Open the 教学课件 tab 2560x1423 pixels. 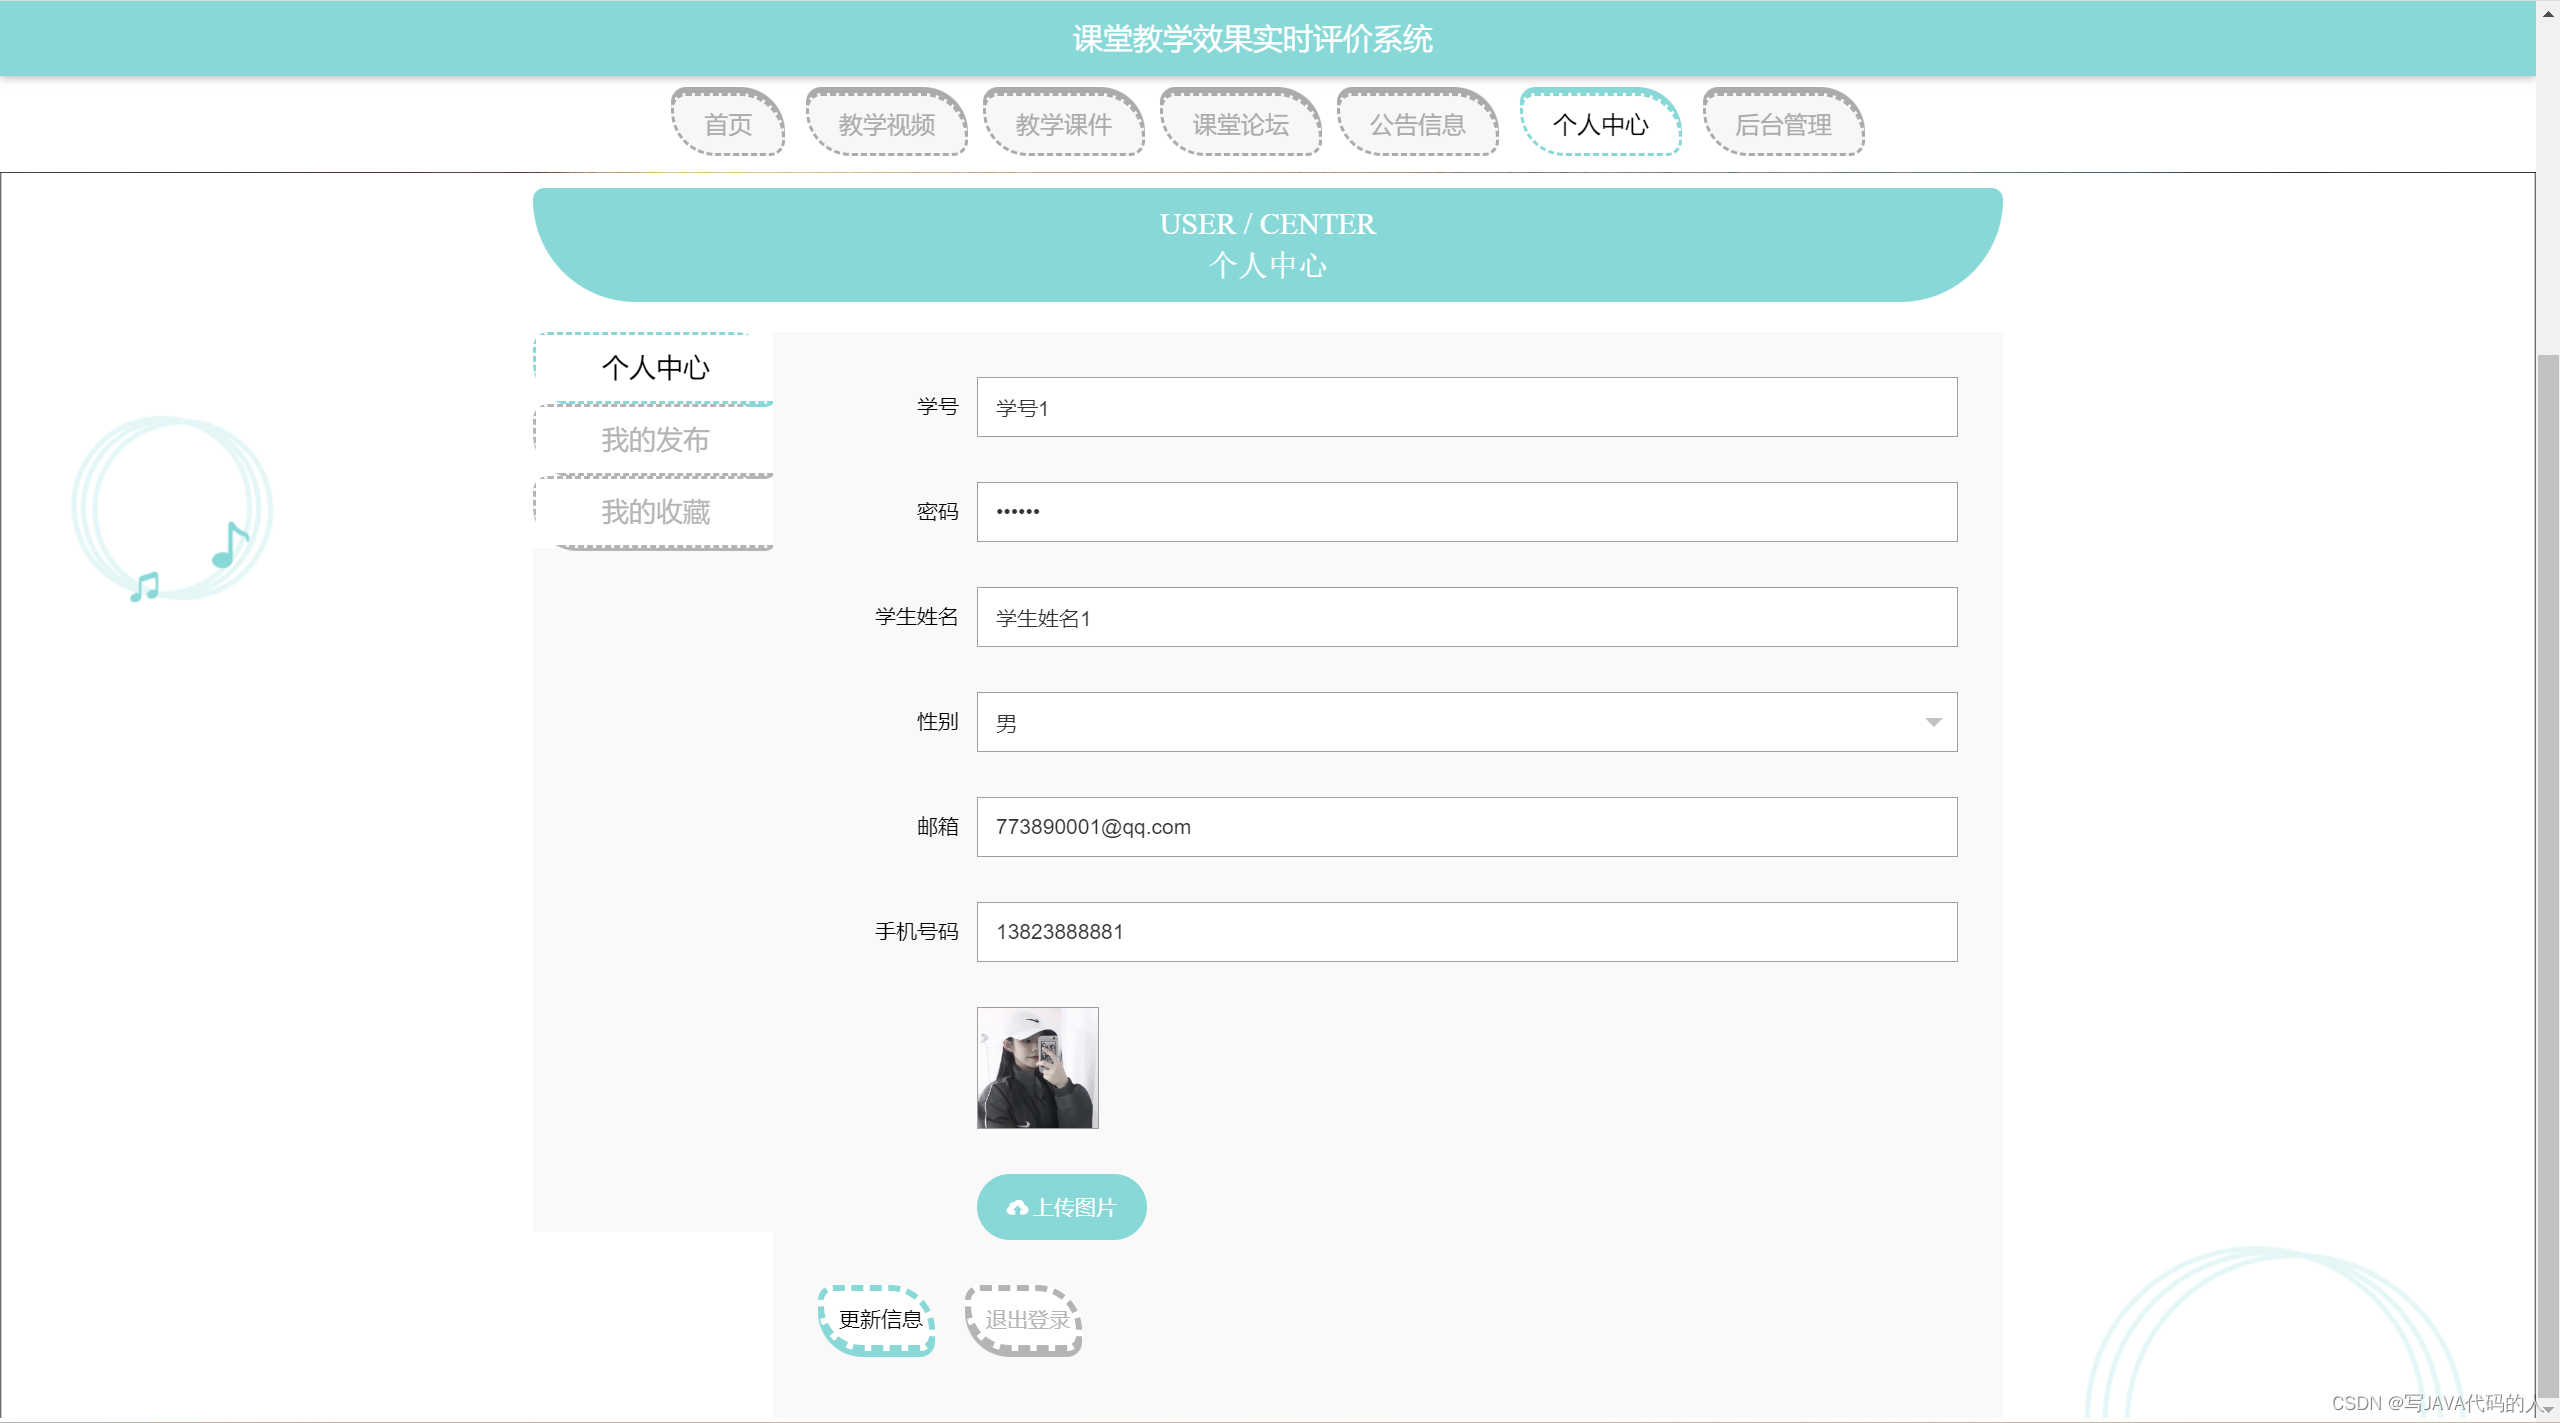click(x=1064, y=124)
